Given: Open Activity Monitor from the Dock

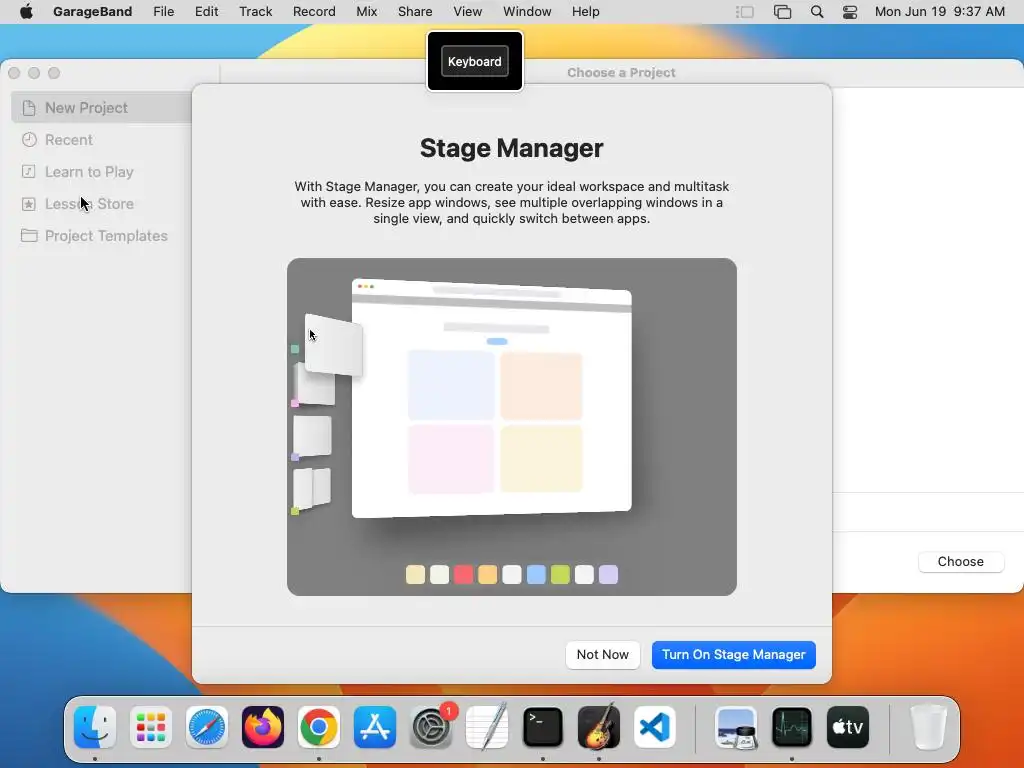Looking at the screenshot, I should tap(792, 727).
